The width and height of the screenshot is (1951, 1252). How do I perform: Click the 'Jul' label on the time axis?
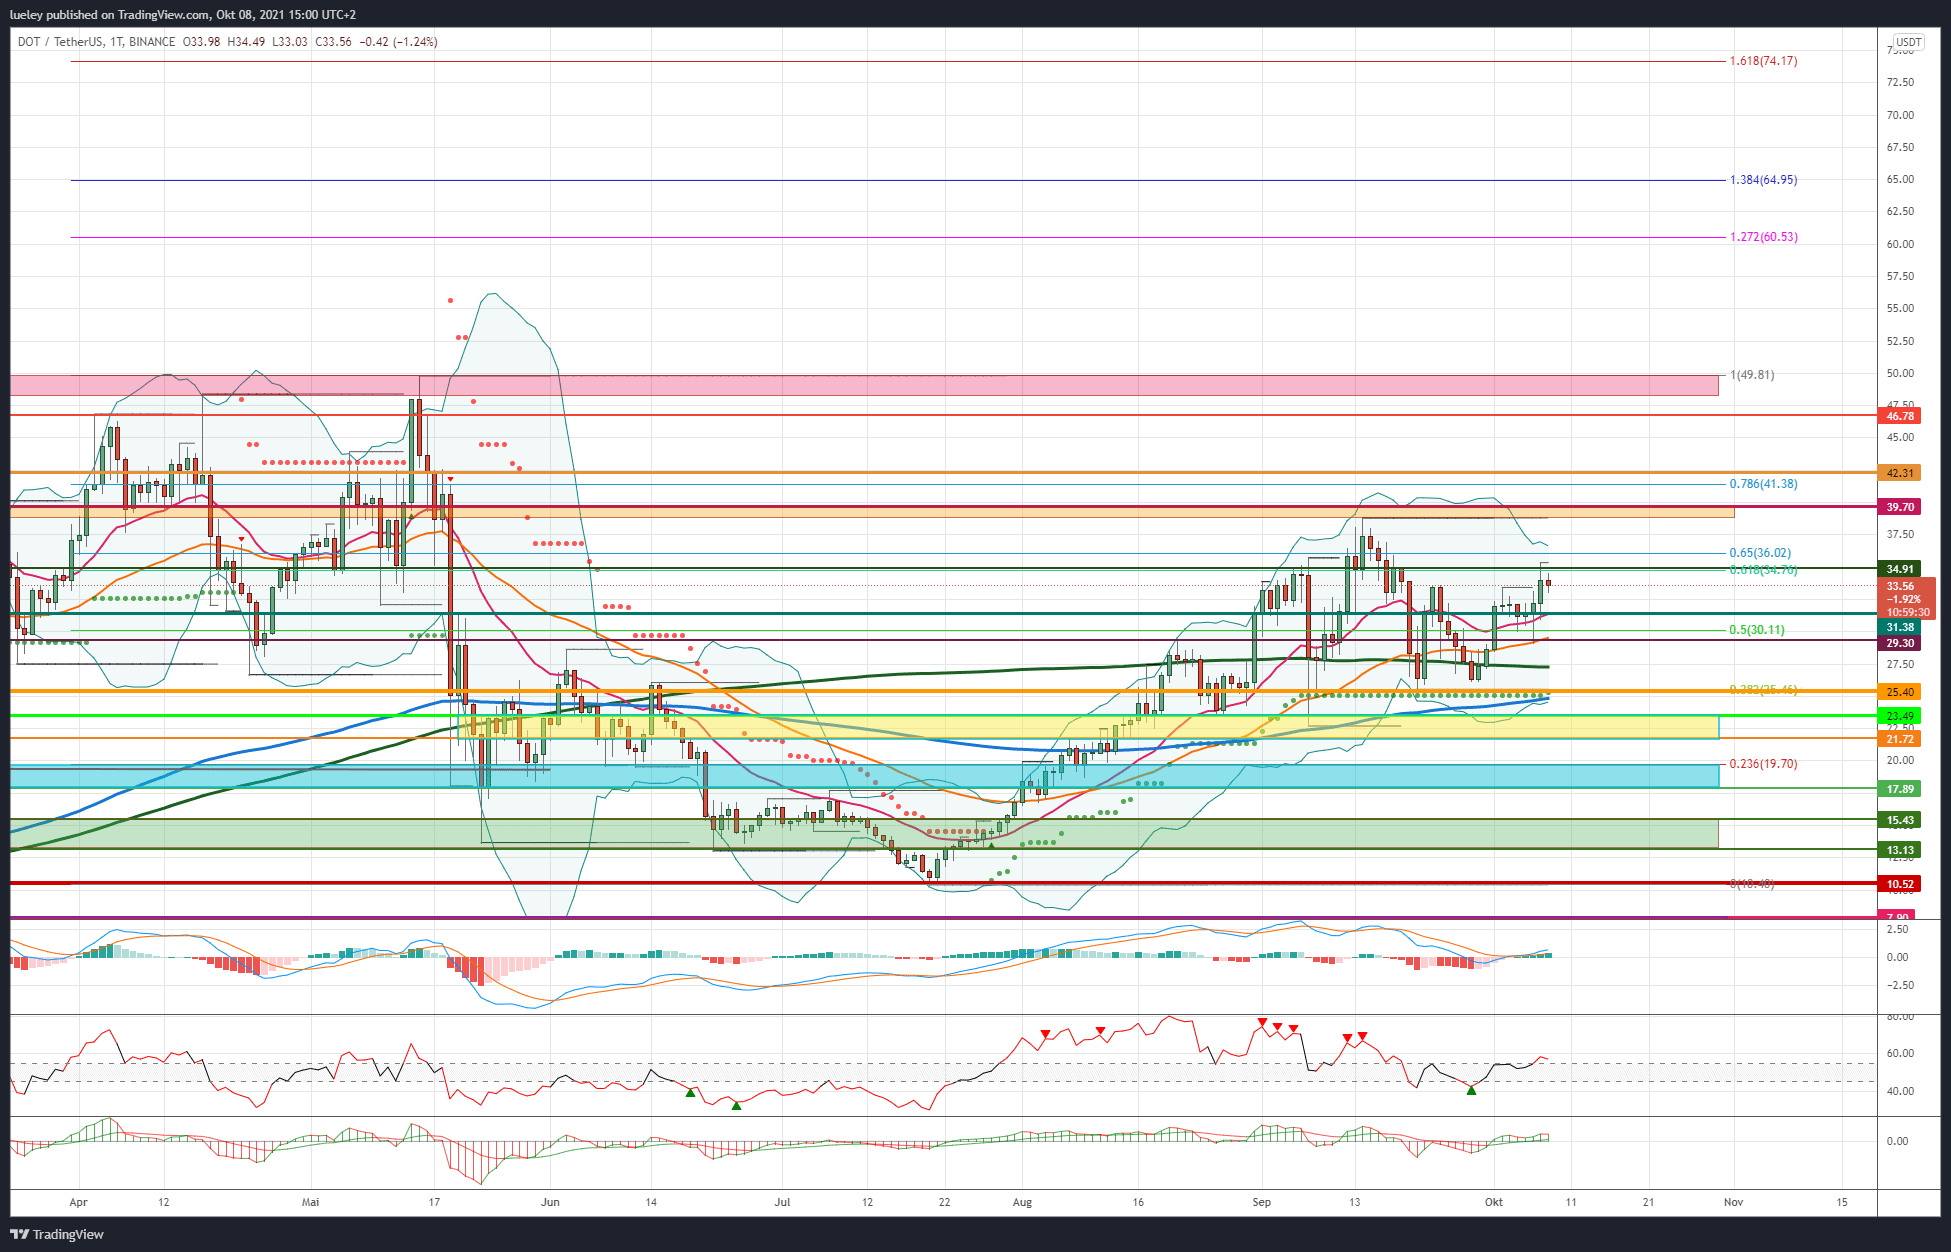pyautogui.click(x=782, y=1202)
